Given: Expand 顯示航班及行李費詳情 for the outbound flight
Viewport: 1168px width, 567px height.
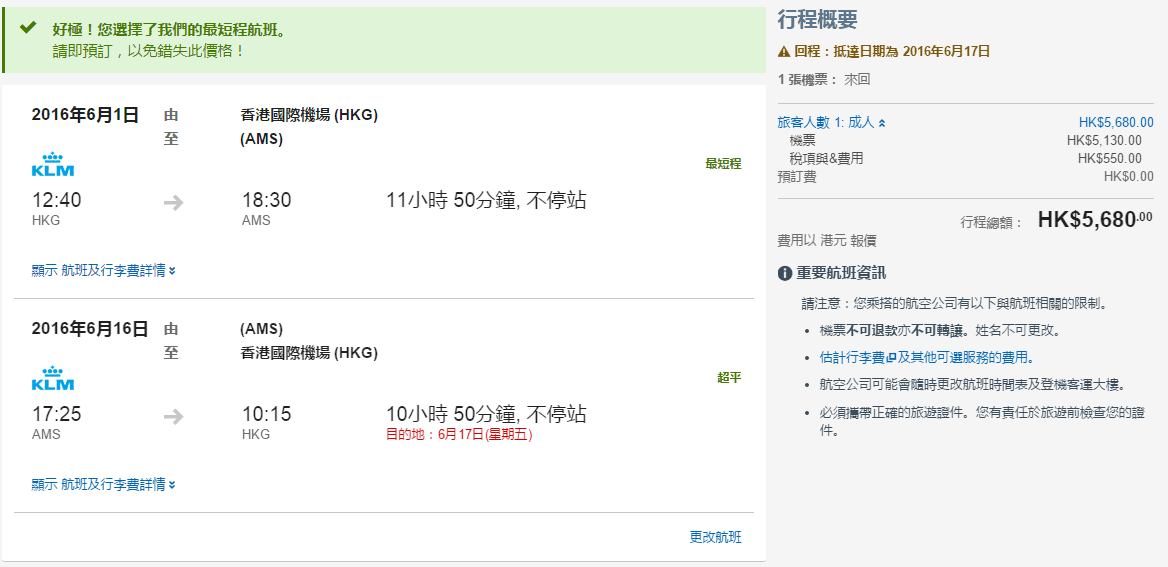Looking at the screenshot, I should click(104, 271).
